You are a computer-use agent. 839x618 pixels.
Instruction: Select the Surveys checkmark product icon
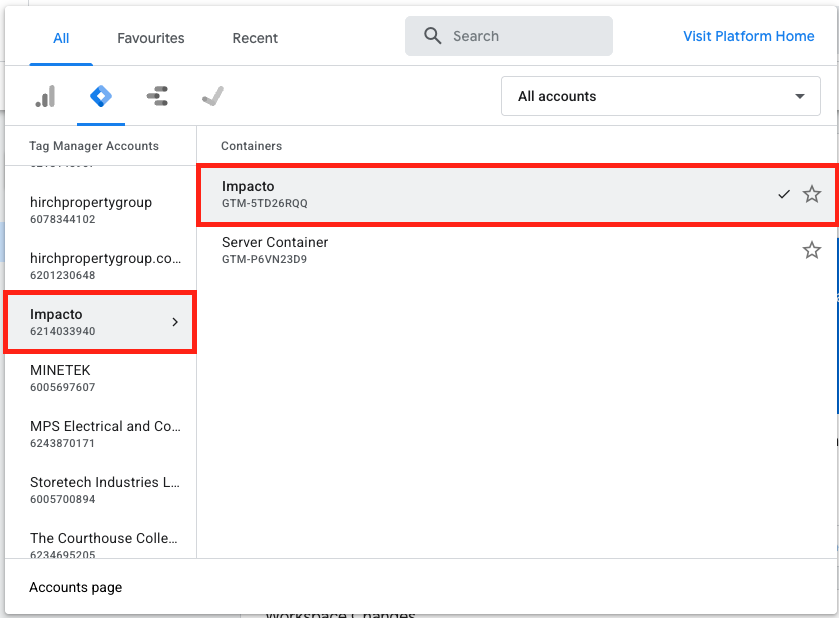click(212, 97)
